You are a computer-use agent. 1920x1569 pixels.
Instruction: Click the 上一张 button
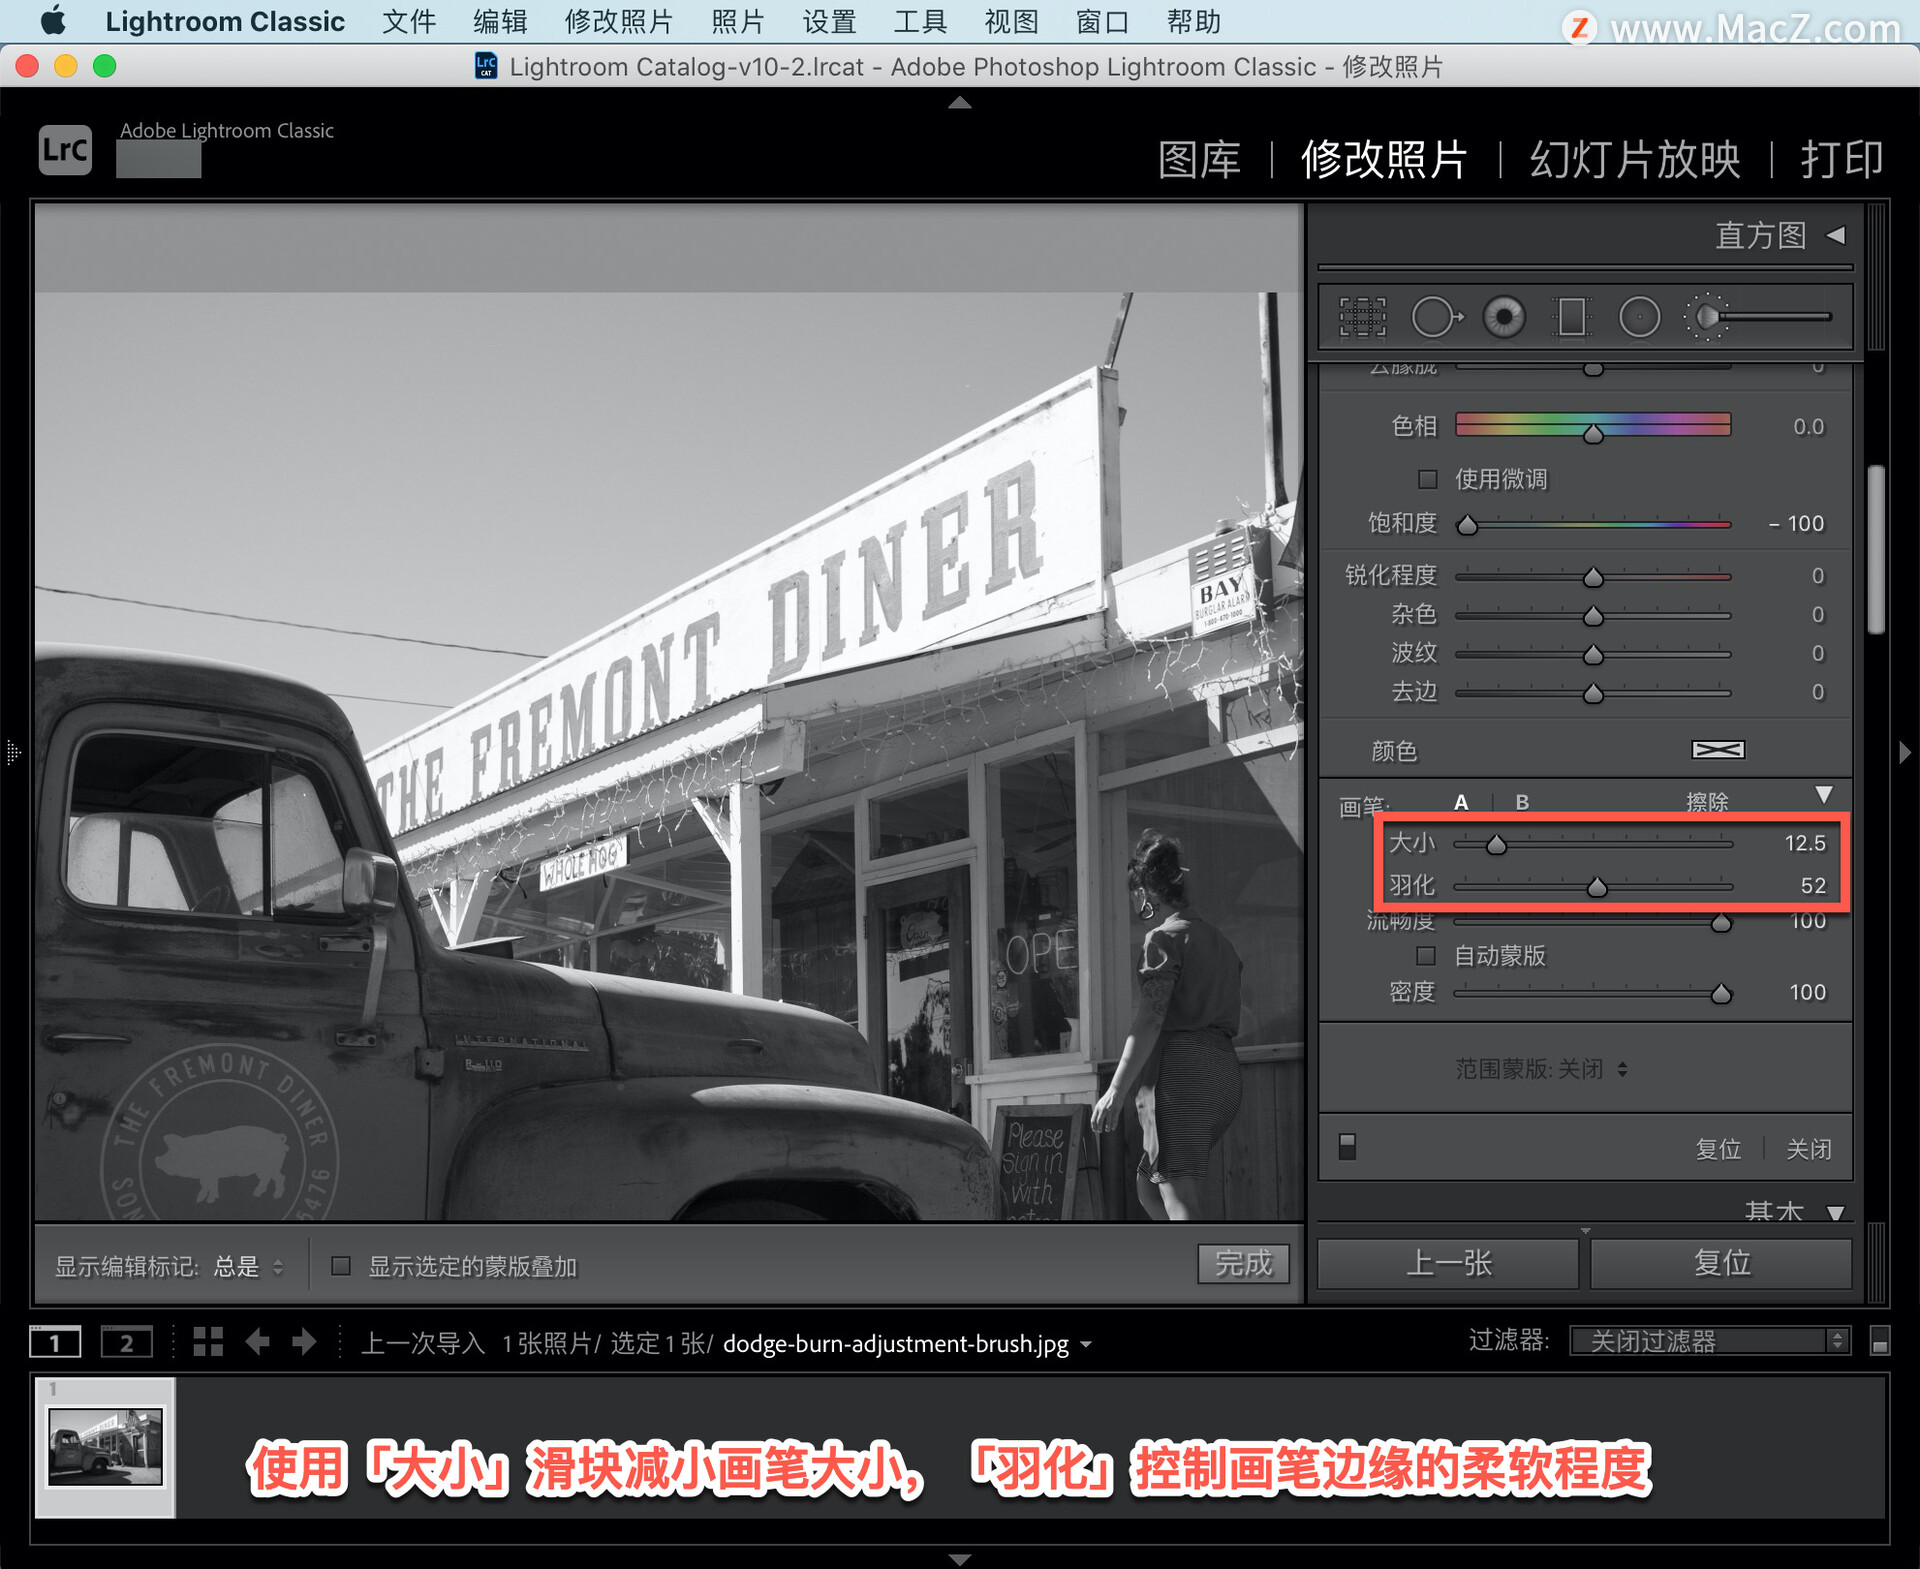click(1448, 1263)
